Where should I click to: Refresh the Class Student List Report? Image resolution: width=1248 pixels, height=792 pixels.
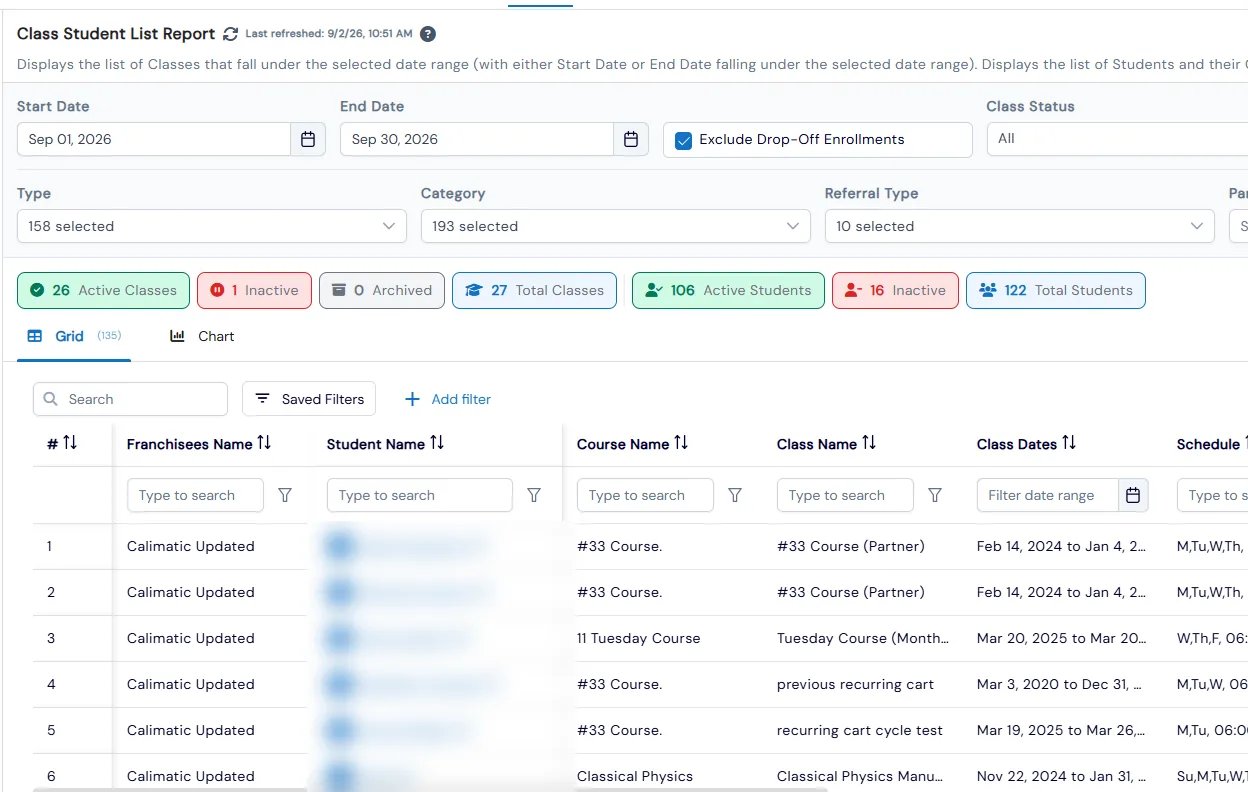tap(230, 34)
